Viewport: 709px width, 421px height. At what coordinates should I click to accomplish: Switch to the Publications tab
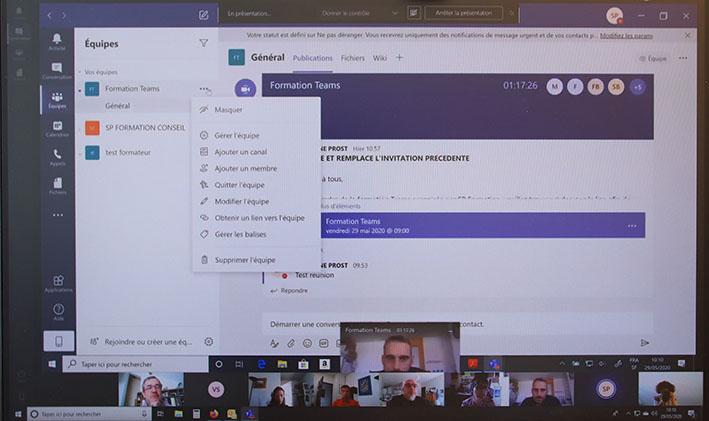click(312, 58)
